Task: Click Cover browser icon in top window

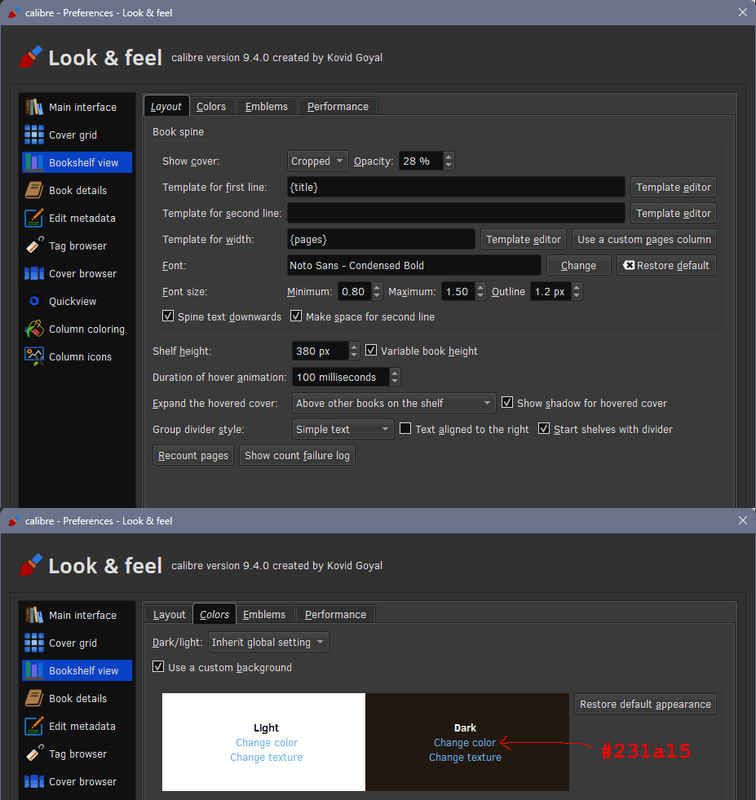Action: pos(34,273)
